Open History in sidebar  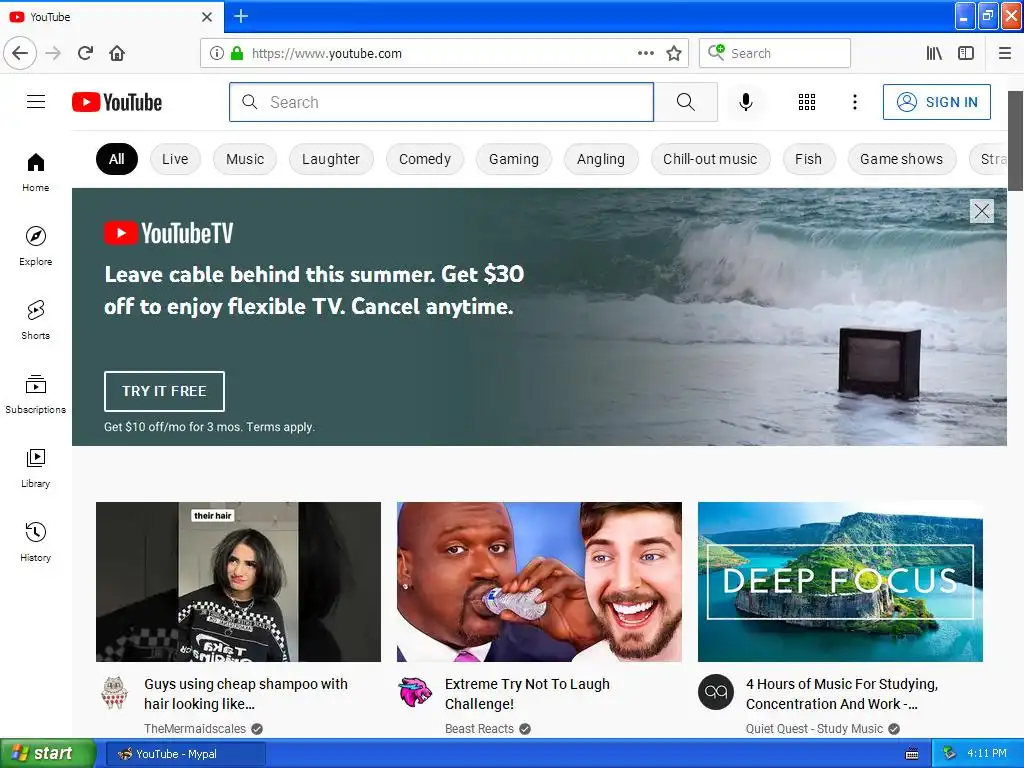[35, 542]
